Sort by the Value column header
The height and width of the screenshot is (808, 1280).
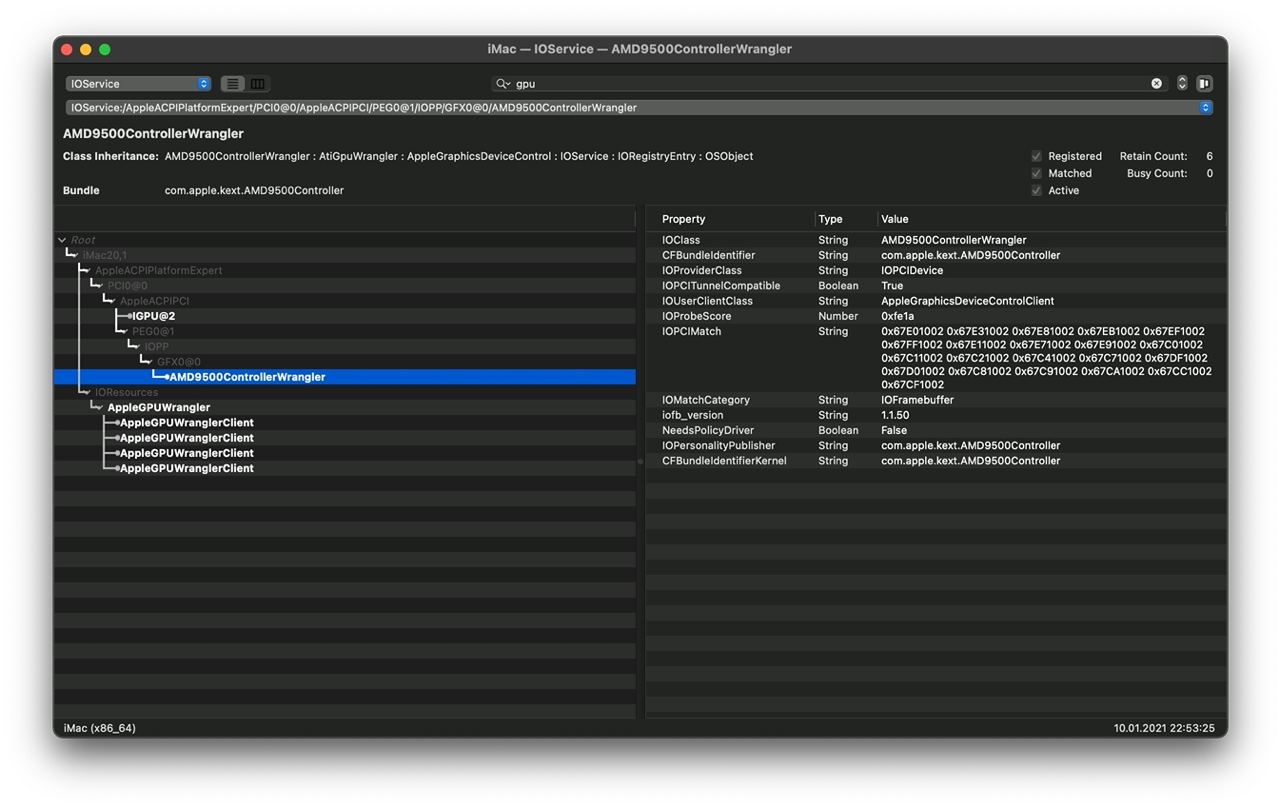pos(1051,219)
